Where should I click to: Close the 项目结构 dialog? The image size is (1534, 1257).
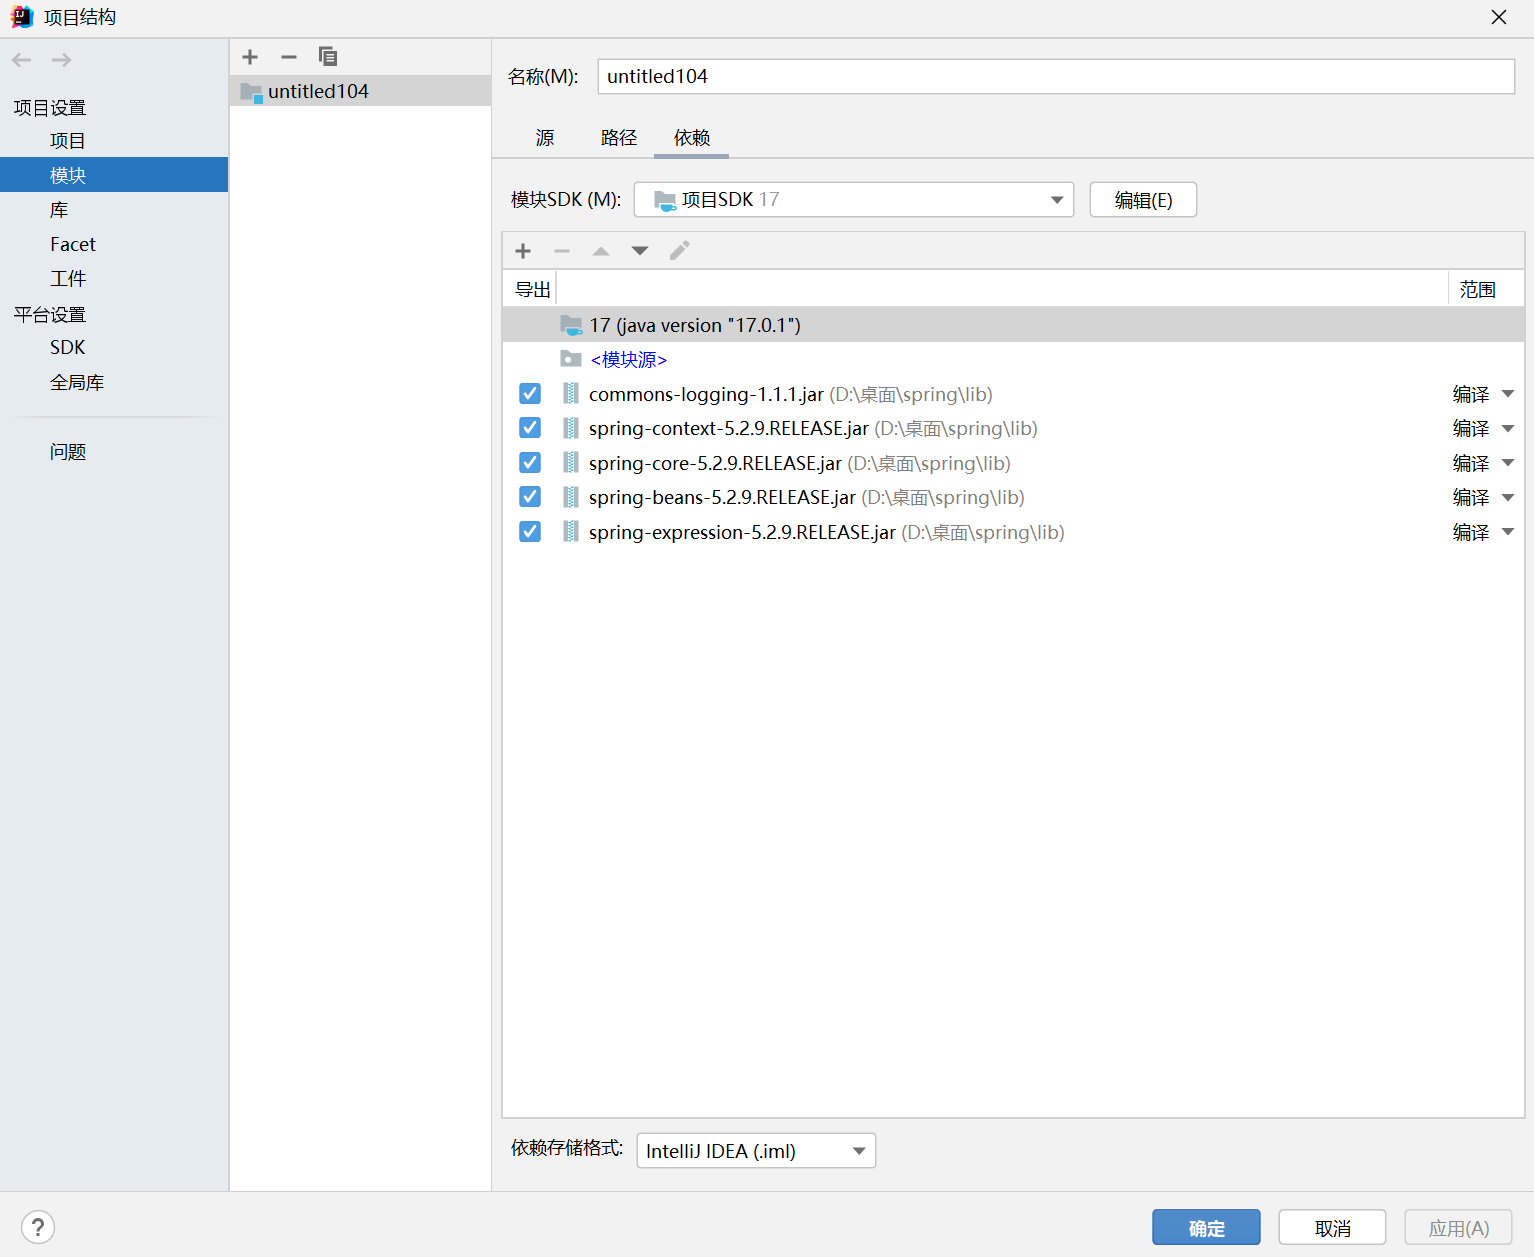pos(1499,17)
